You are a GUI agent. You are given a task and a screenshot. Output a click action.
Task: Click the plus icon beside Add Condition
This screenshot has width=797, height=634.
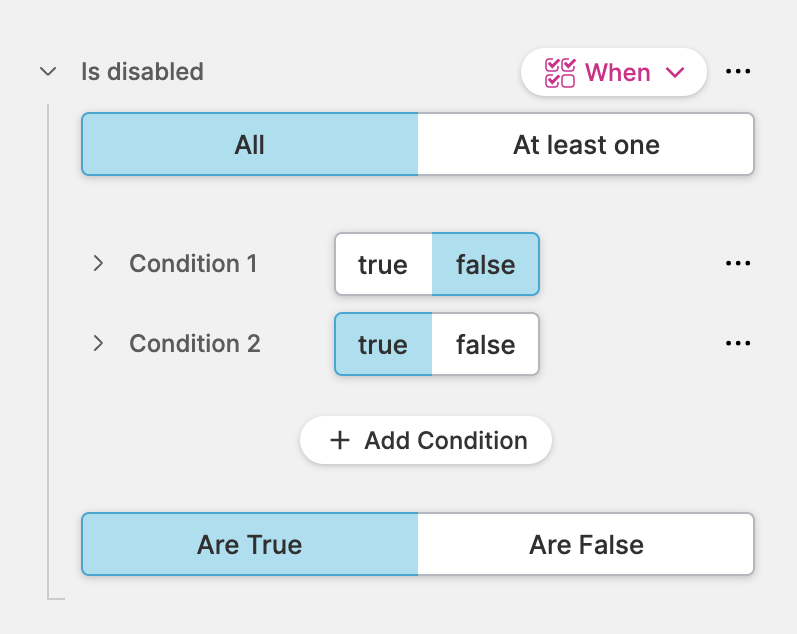(340, 441)
